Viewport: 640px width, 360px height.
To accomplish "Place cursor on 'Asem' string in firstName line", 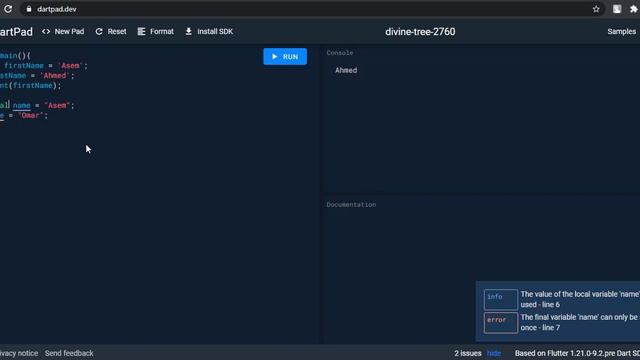I will 71,66.
